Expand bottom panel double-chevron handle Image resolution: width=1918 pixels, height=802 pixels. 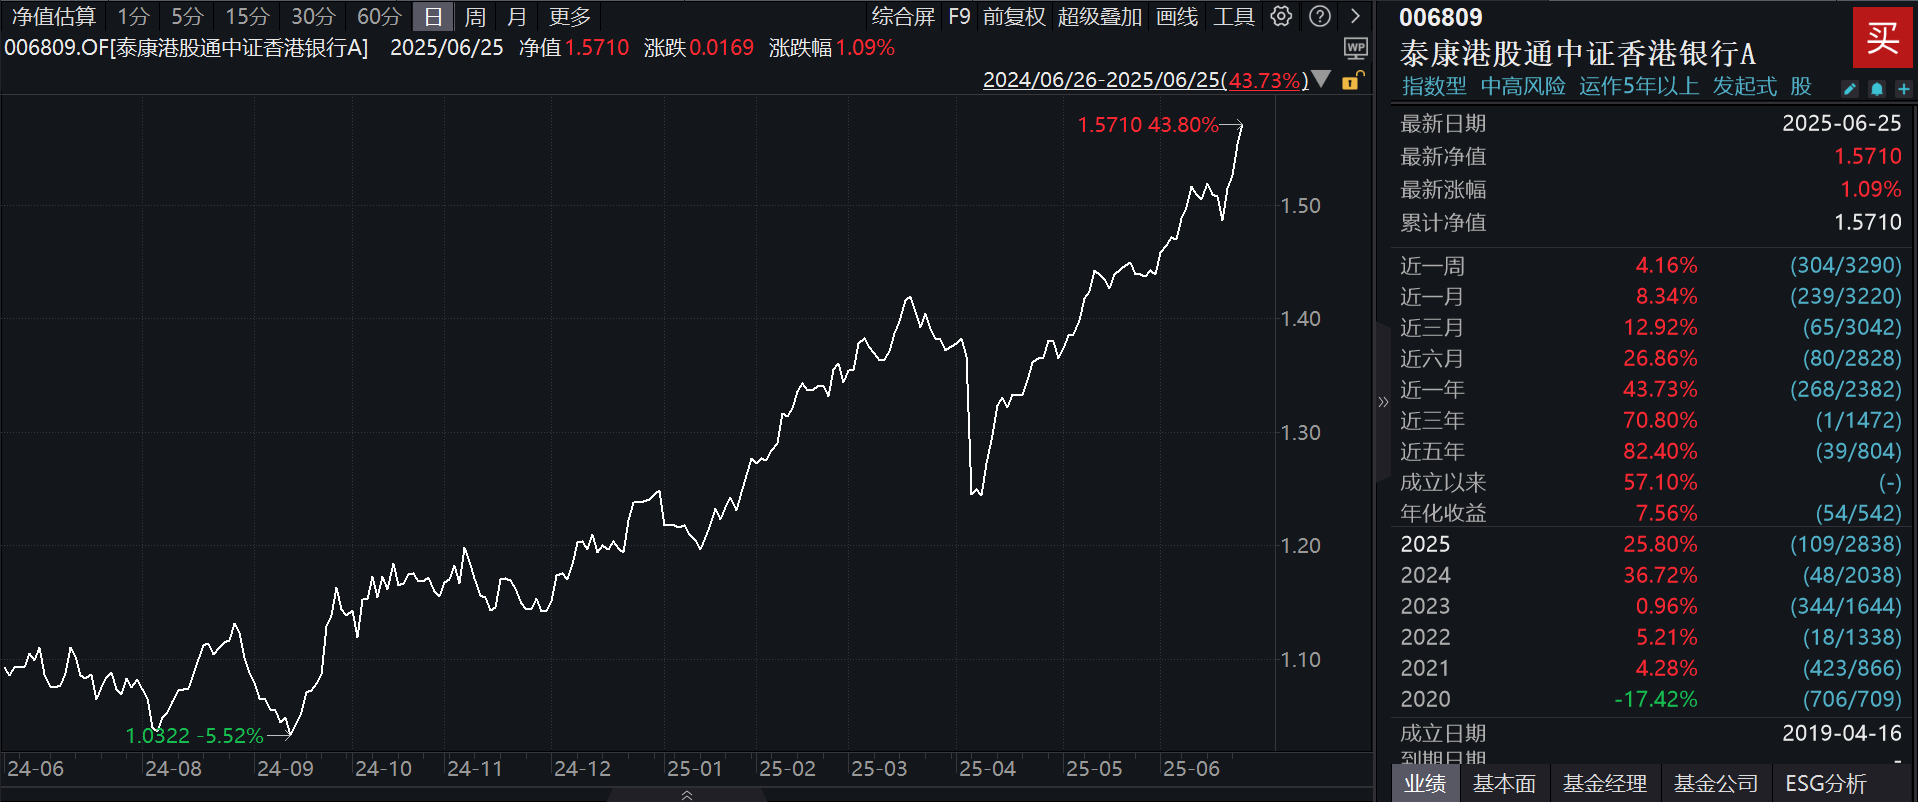[x=686, y=795]
